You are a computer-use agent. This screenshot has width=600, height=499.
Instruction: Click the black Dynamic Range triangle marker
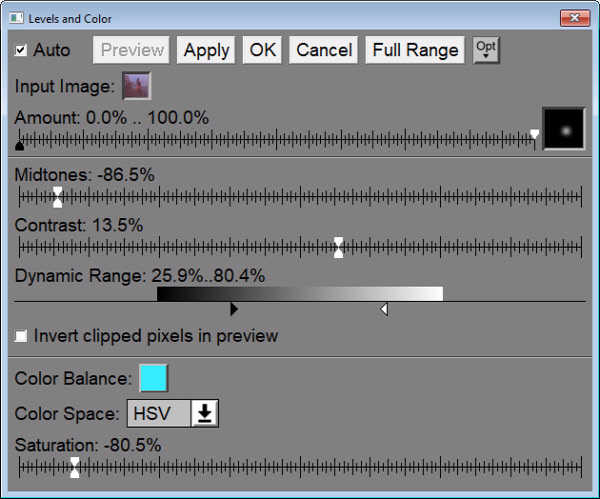coord(233,310)
